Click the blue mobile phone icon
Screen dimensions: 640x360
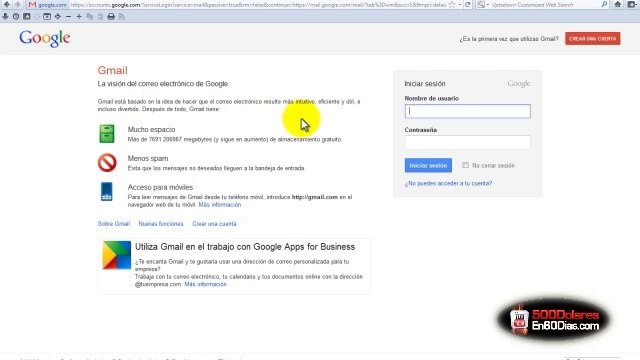click(107, 191)
